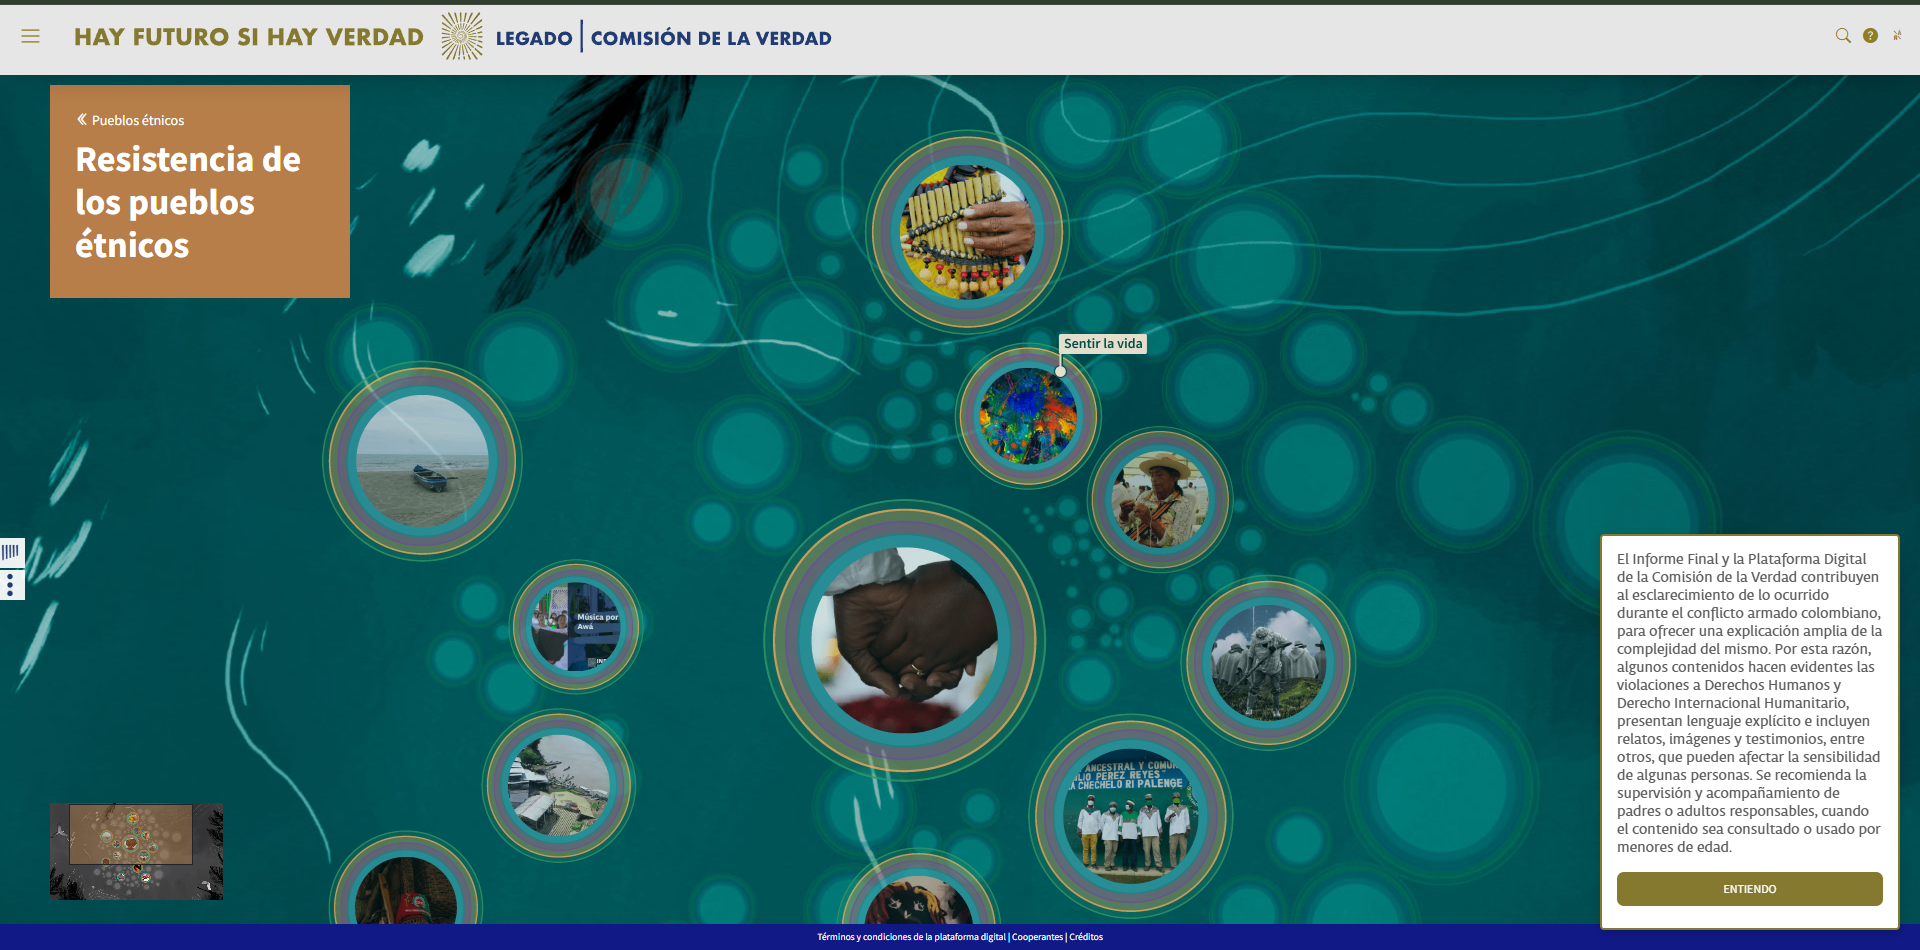
Task: Open the Cooperantes footer link
Action: click(1037, 937)
